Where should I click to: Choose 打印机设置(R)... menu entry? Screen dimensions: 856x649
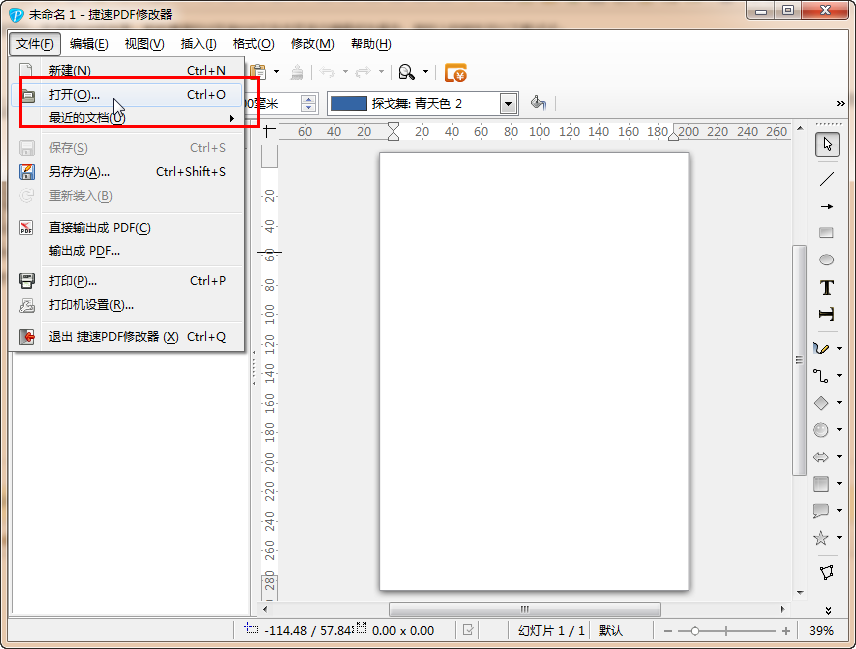point(127,305)
